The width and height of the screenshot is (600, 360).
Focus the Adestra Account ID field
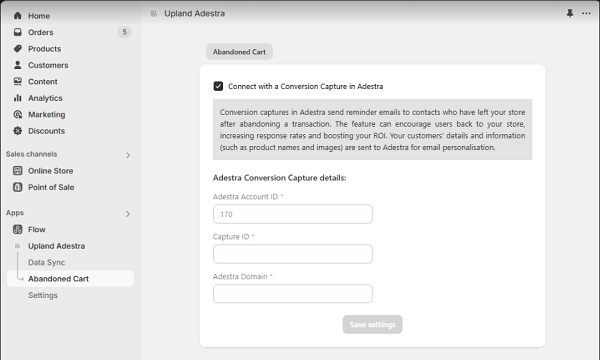293,214
